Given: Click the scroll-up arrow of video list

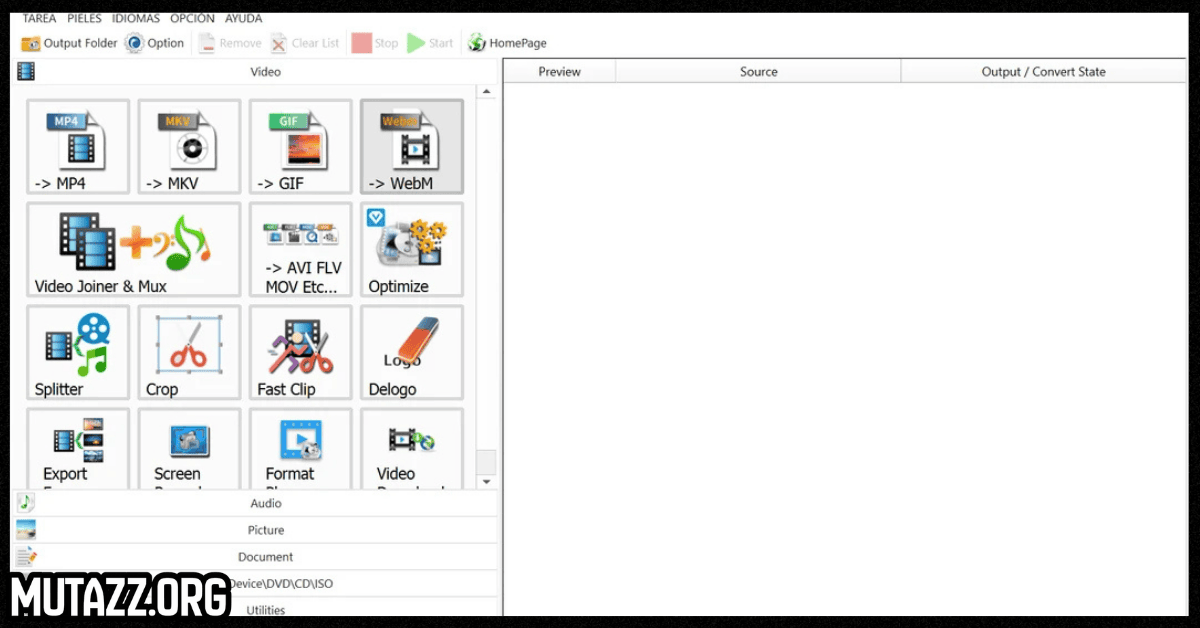Looking at the screenshot, I should point(487,92).
